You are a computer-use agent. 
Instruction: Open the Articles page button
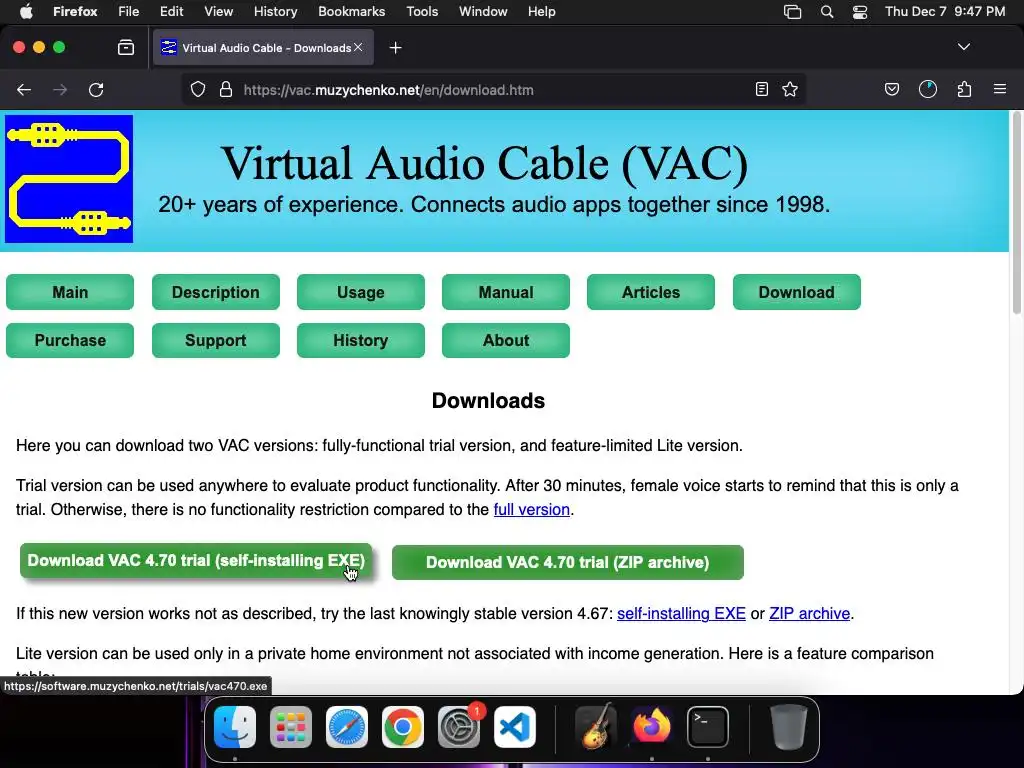click(x=651, y=292)
